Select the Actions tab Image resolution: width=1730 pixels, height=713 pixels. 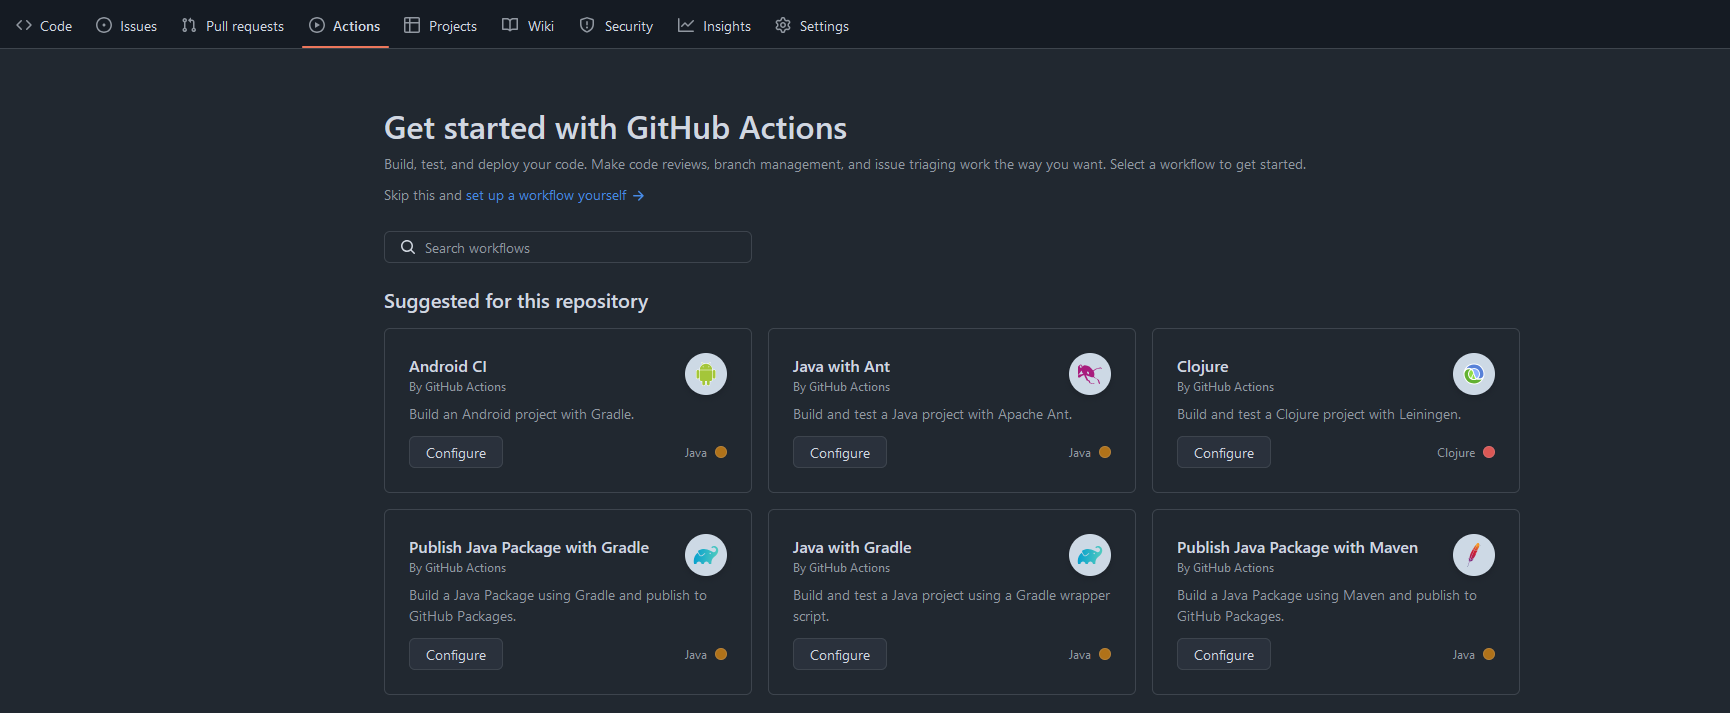pyautogui.click(x=345, y=25)
